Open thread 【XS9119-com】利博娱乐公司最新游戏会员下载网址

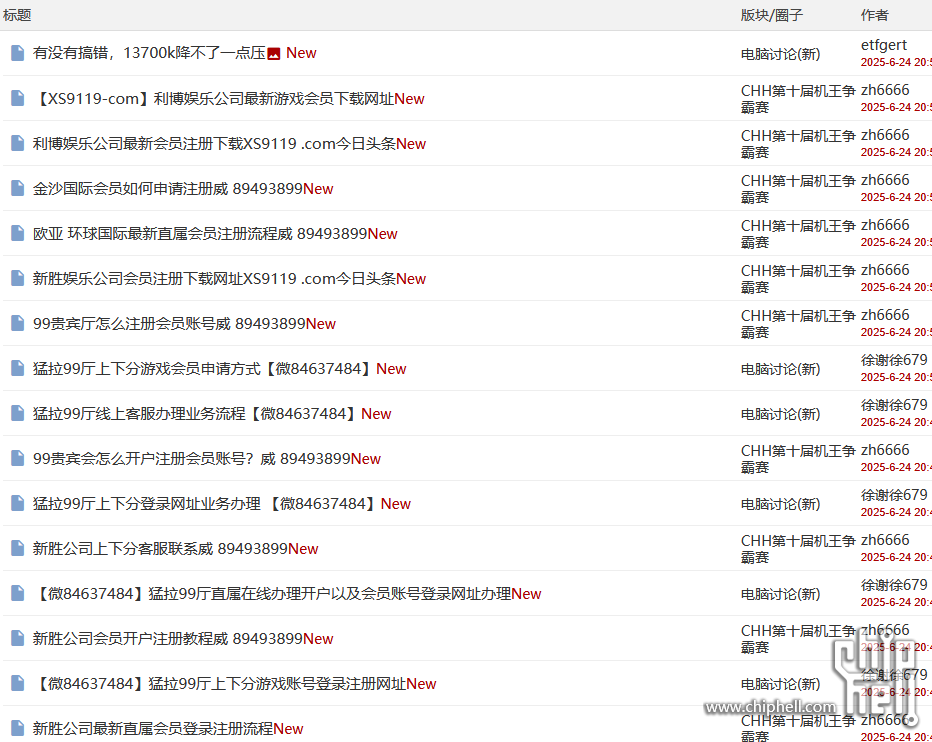(213, 98)
